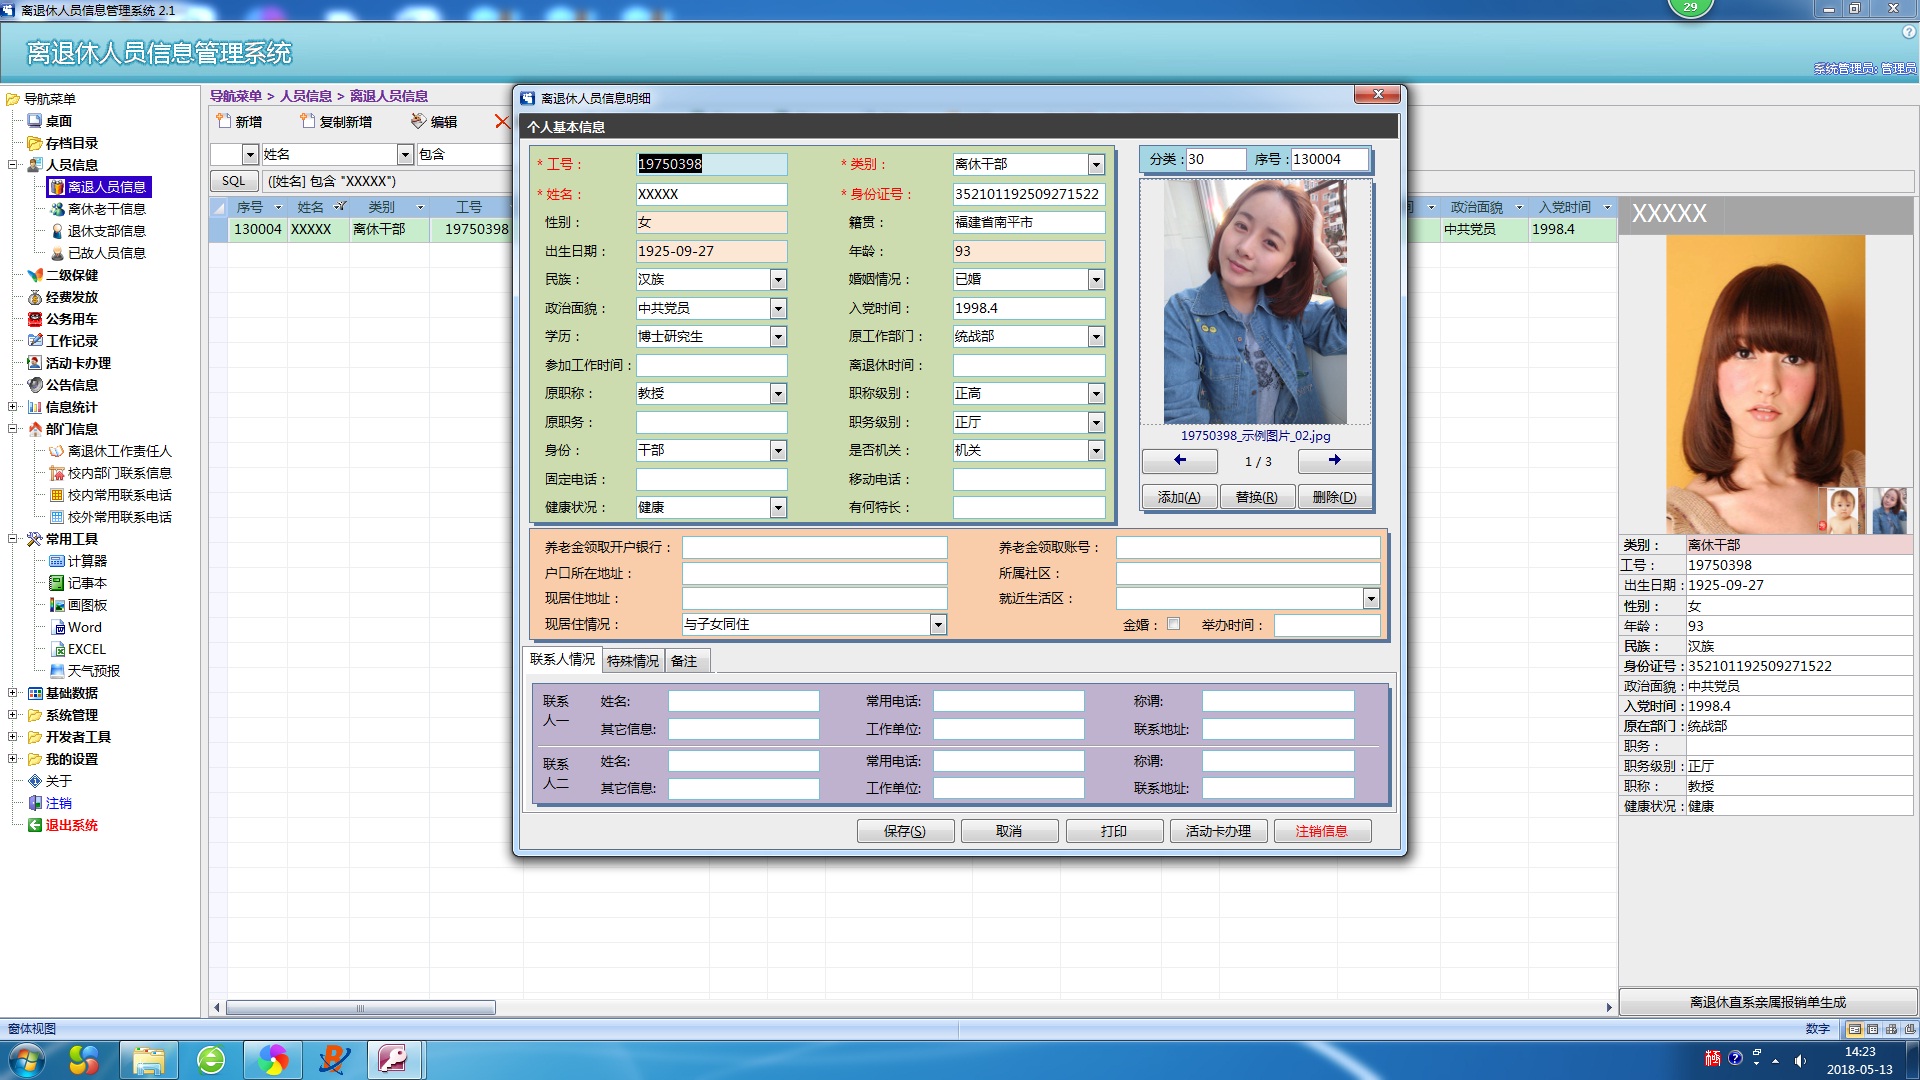Open the 原工作部门 dropdown

coord(1096,337)
